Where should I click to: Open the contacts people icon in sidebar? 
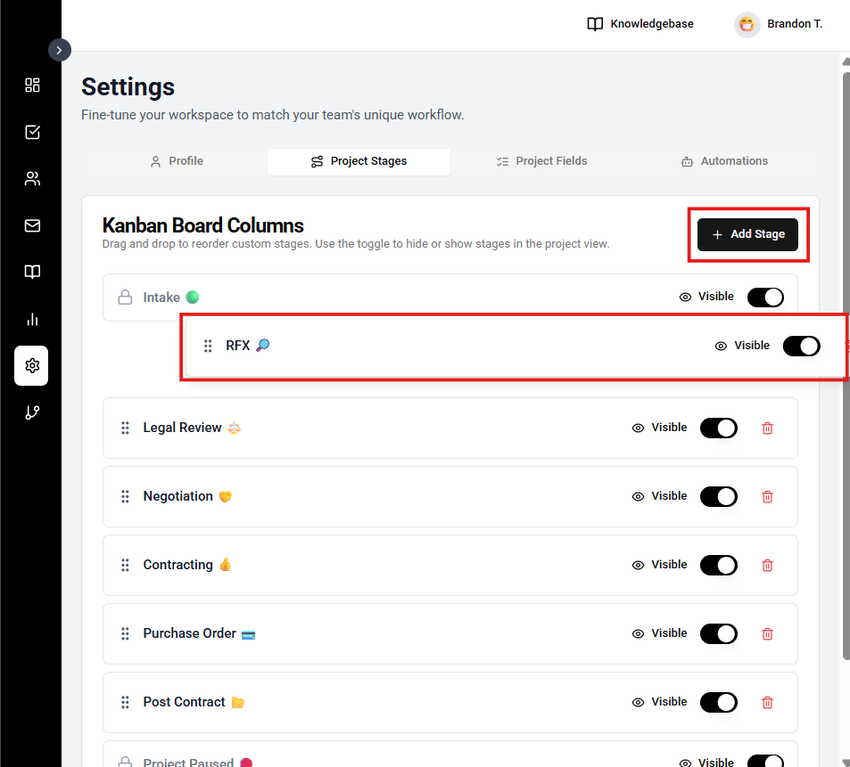32,179
